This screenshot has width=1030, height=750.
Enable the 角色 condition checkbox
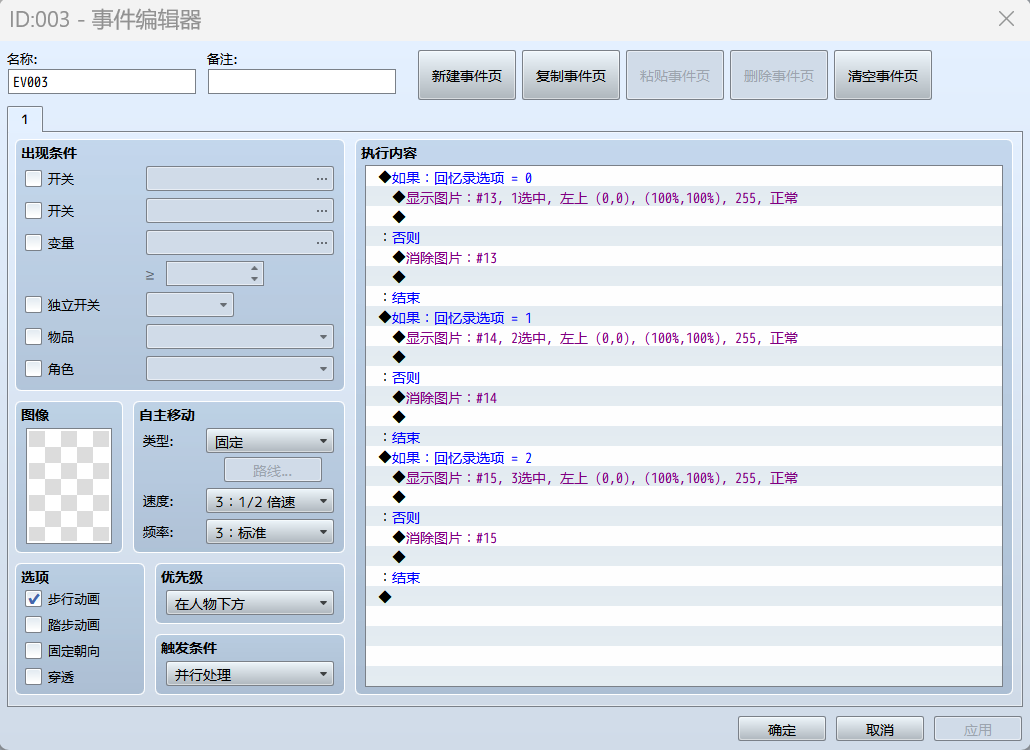(33, 369)
